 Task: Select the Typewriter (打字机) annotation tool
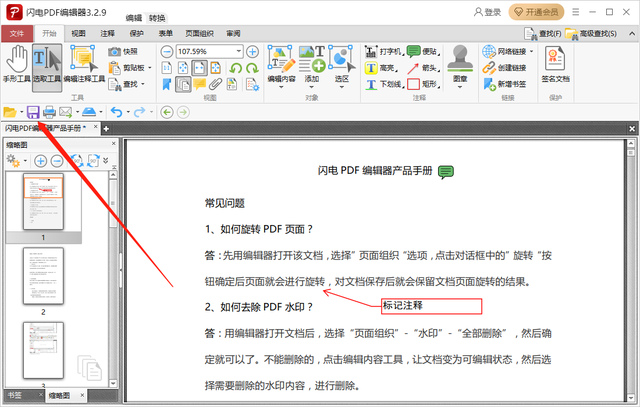383,51
